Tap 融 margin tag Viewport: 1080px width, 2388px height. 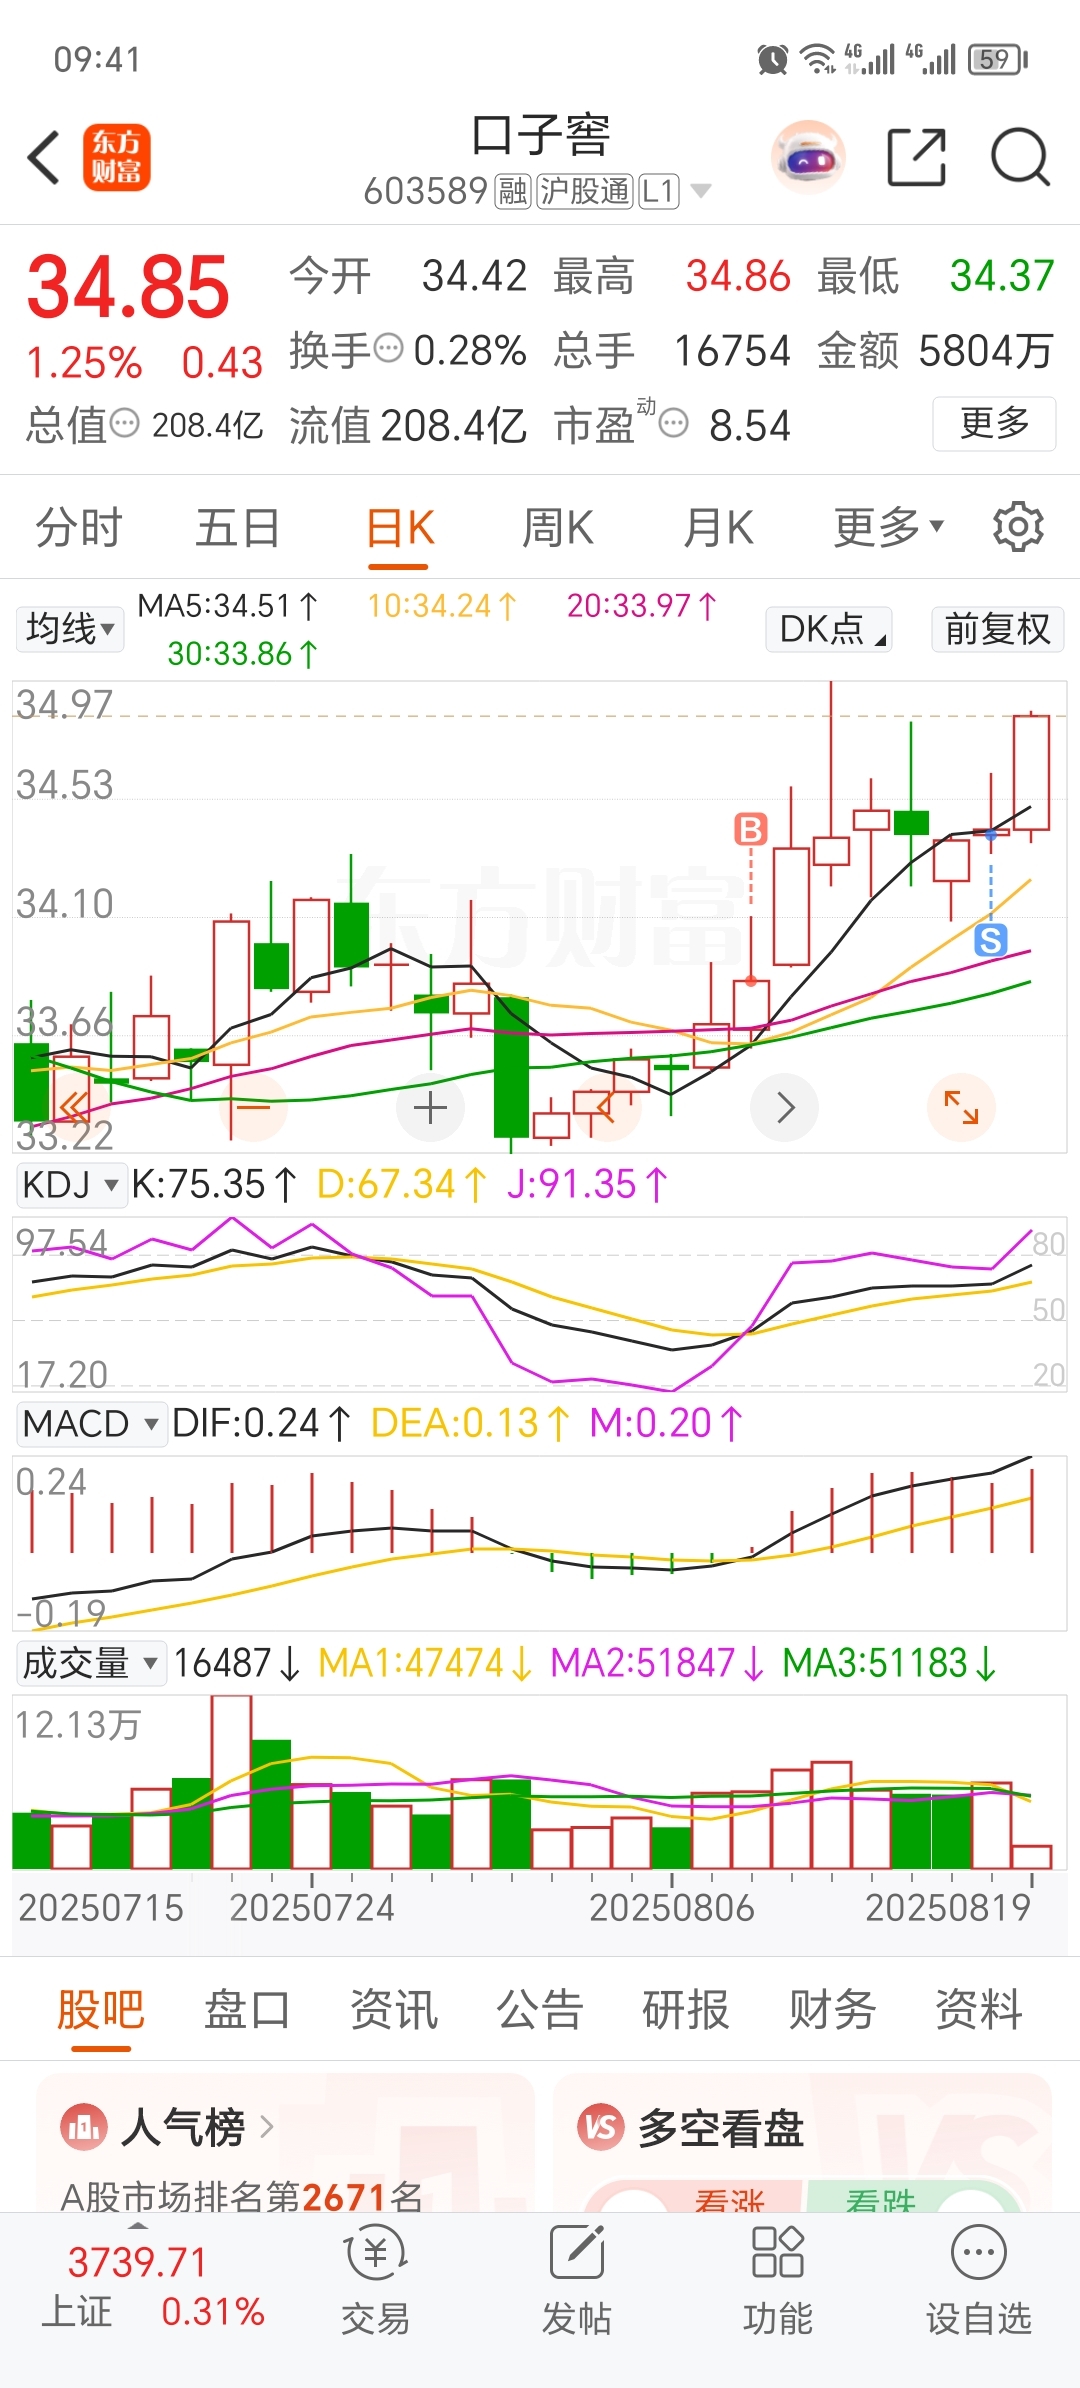tap(513, 191)
